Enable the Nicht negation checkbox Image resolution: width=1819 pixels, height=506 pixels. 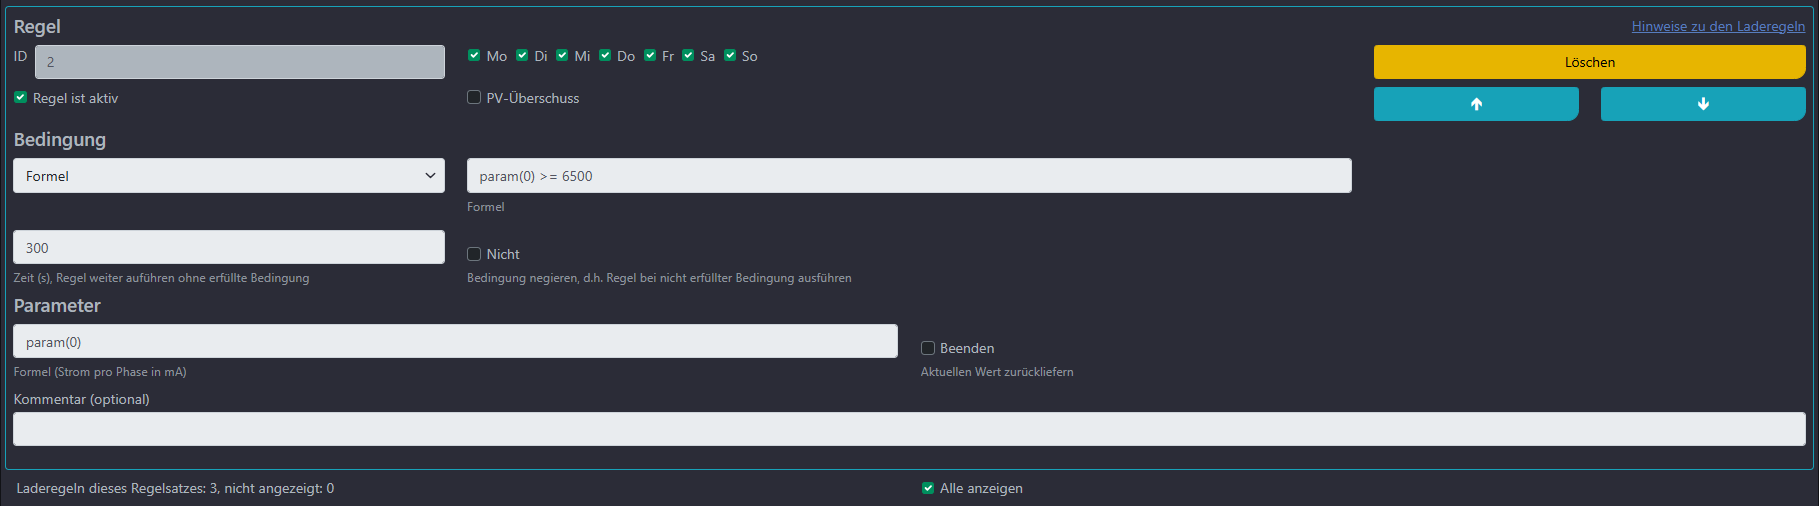pos(474,254)
